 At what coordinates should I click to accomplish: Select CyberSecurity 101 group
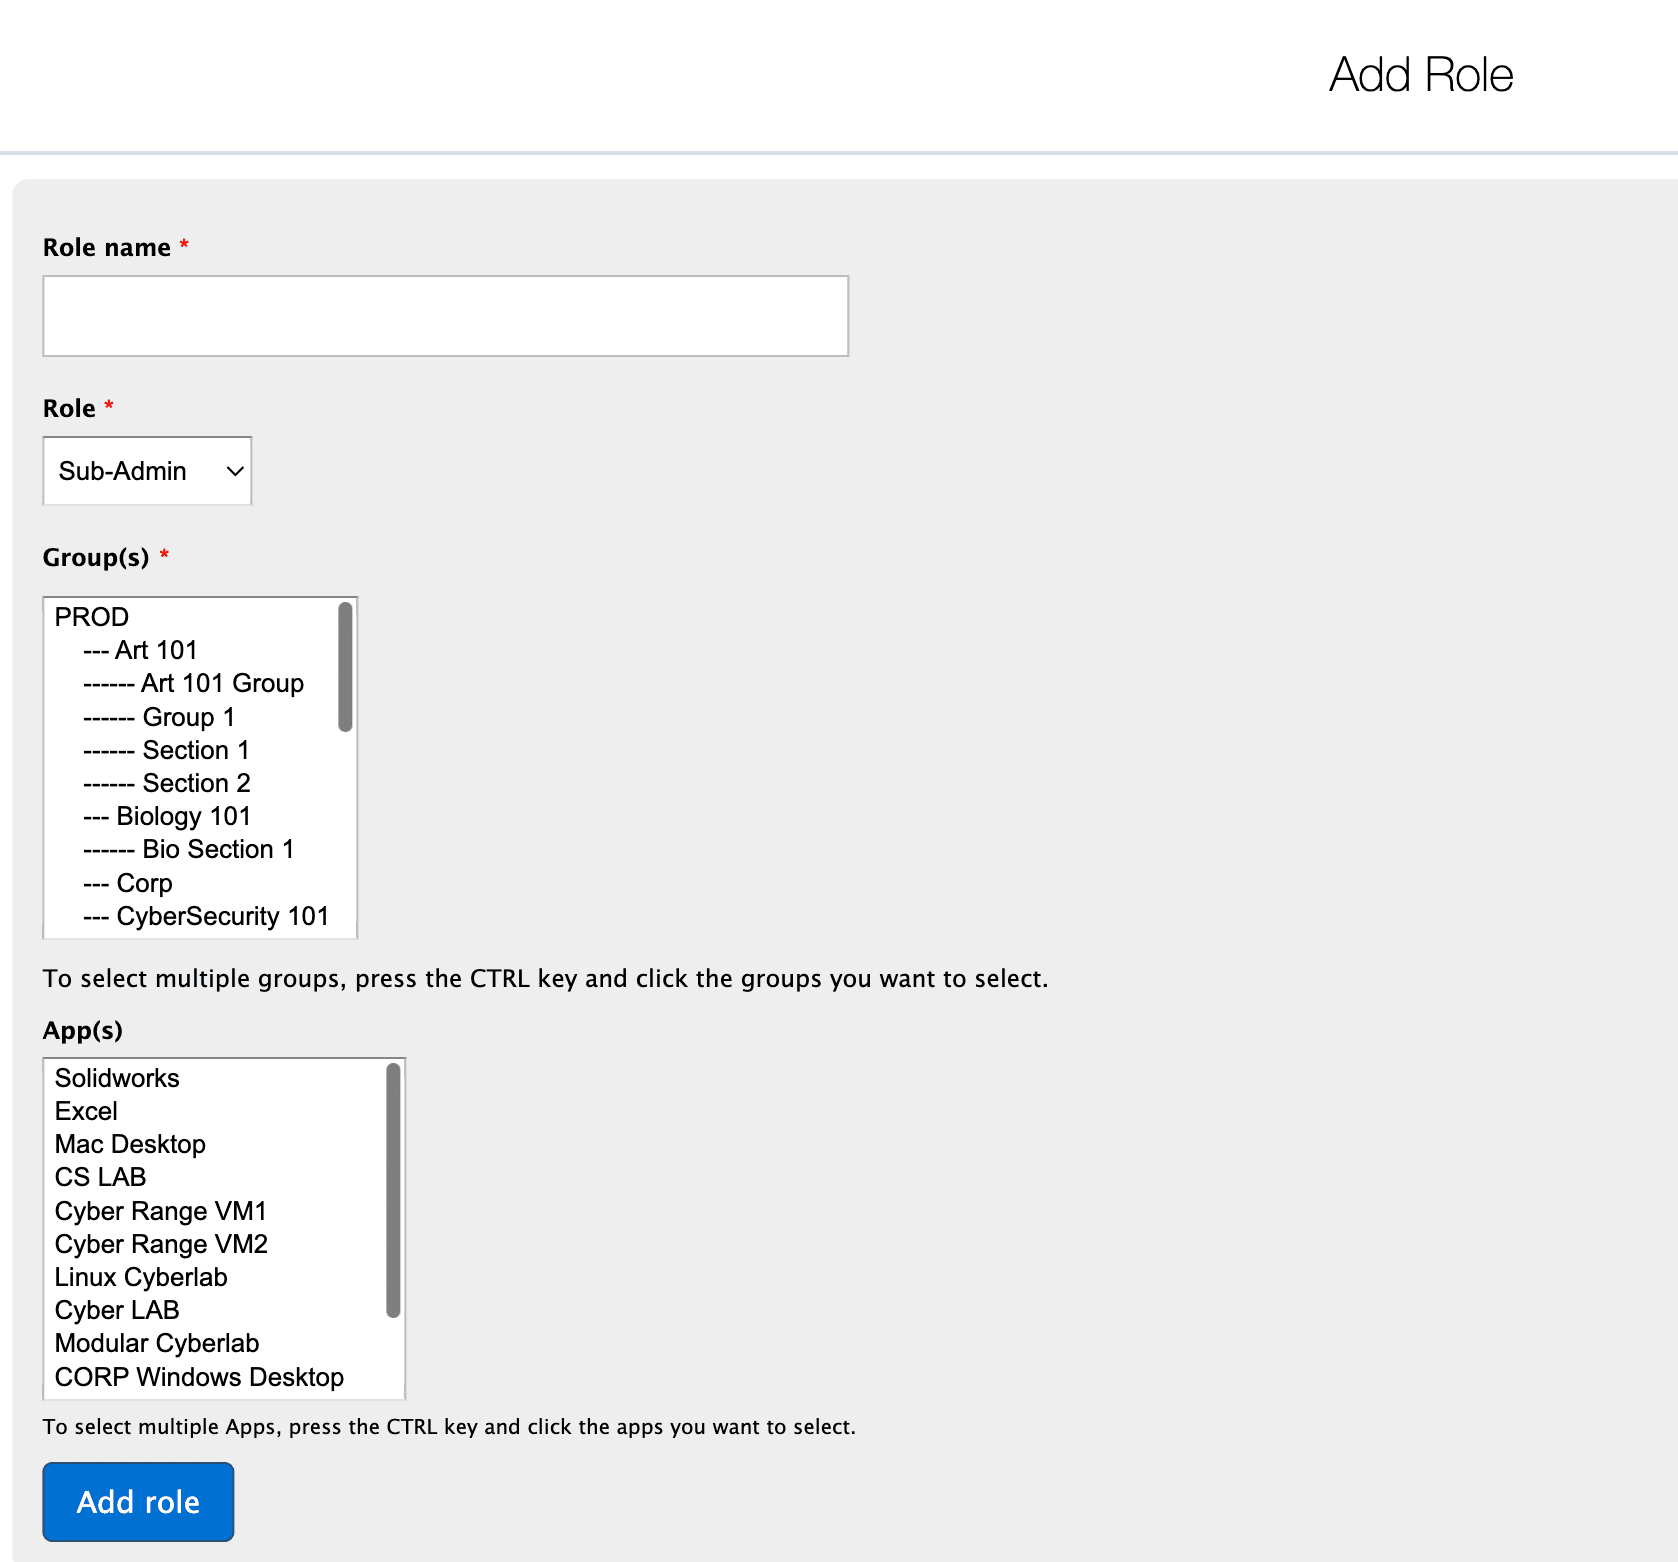pos(222,916)
